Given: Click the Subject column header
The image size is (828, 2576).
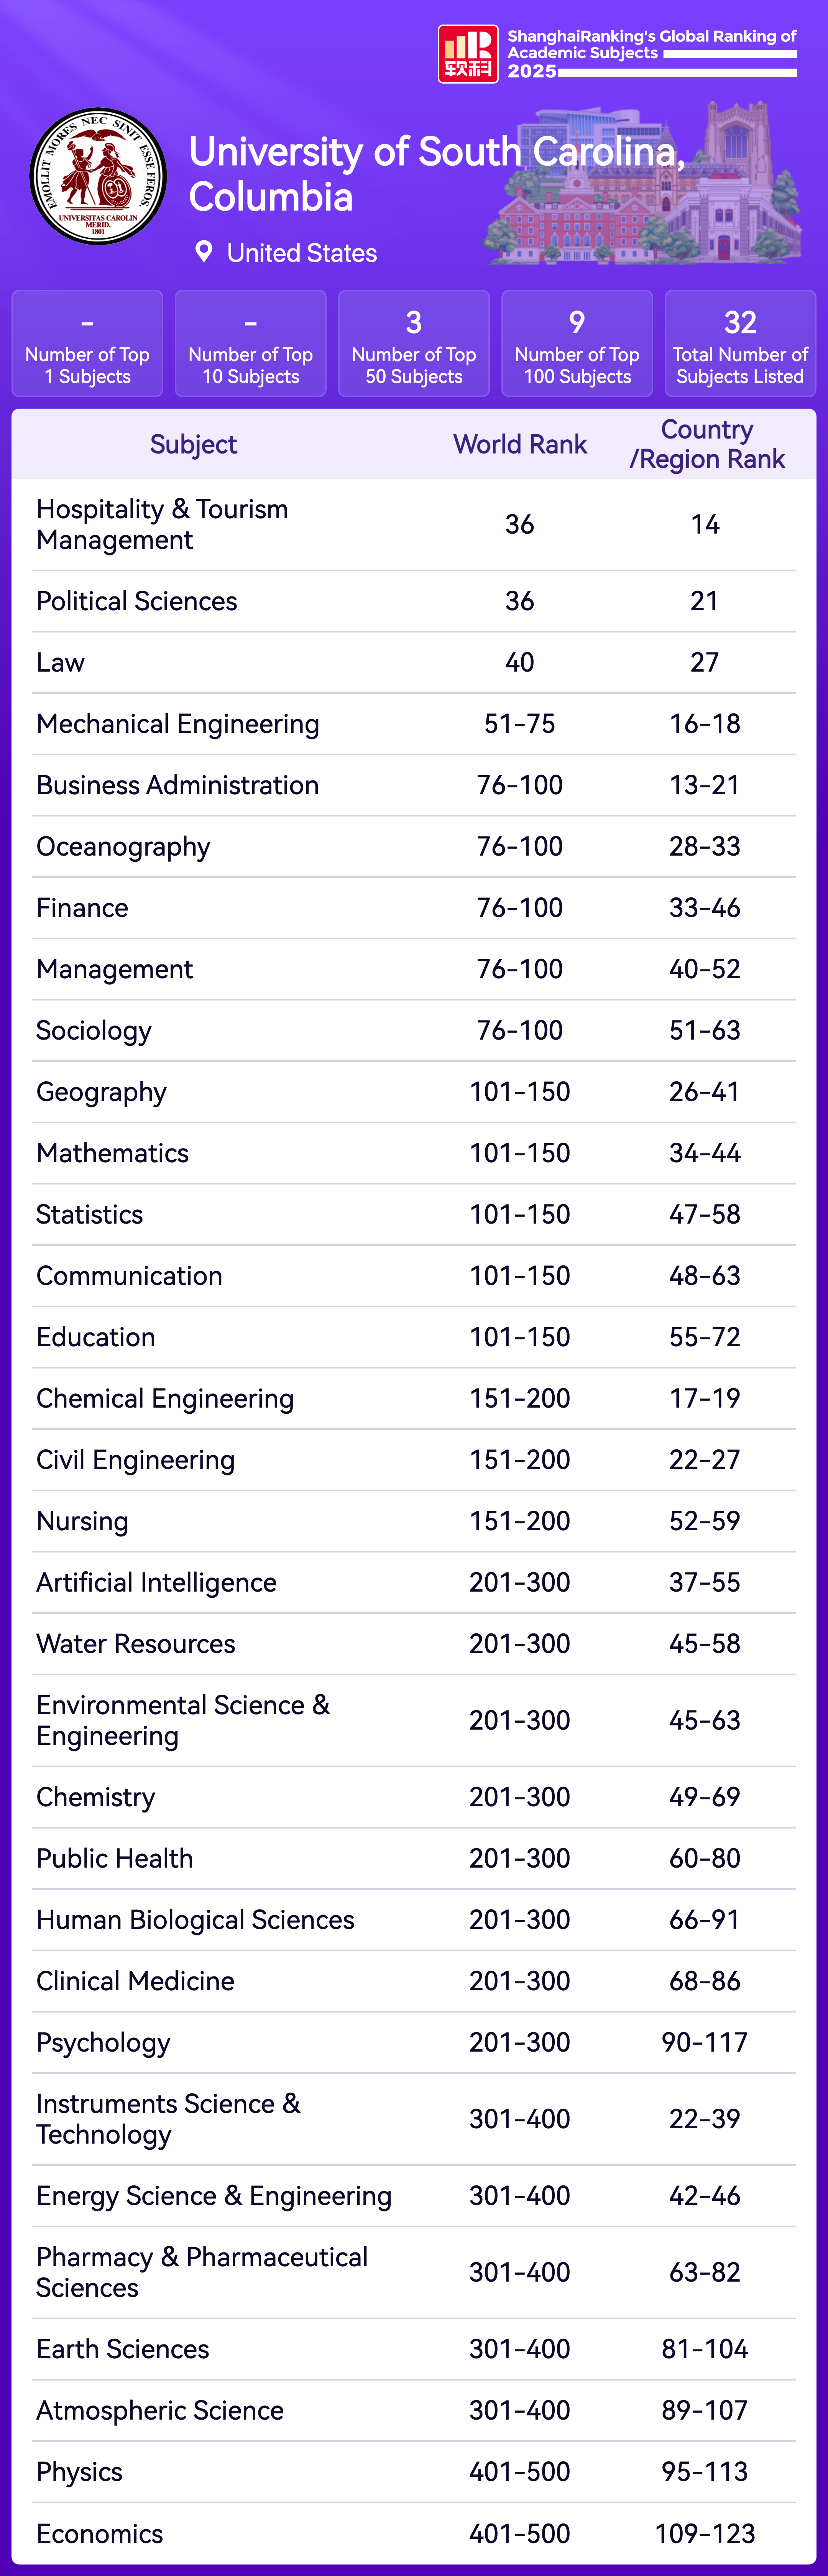Looking at the screenshot, I should click(x=193, y=444).
